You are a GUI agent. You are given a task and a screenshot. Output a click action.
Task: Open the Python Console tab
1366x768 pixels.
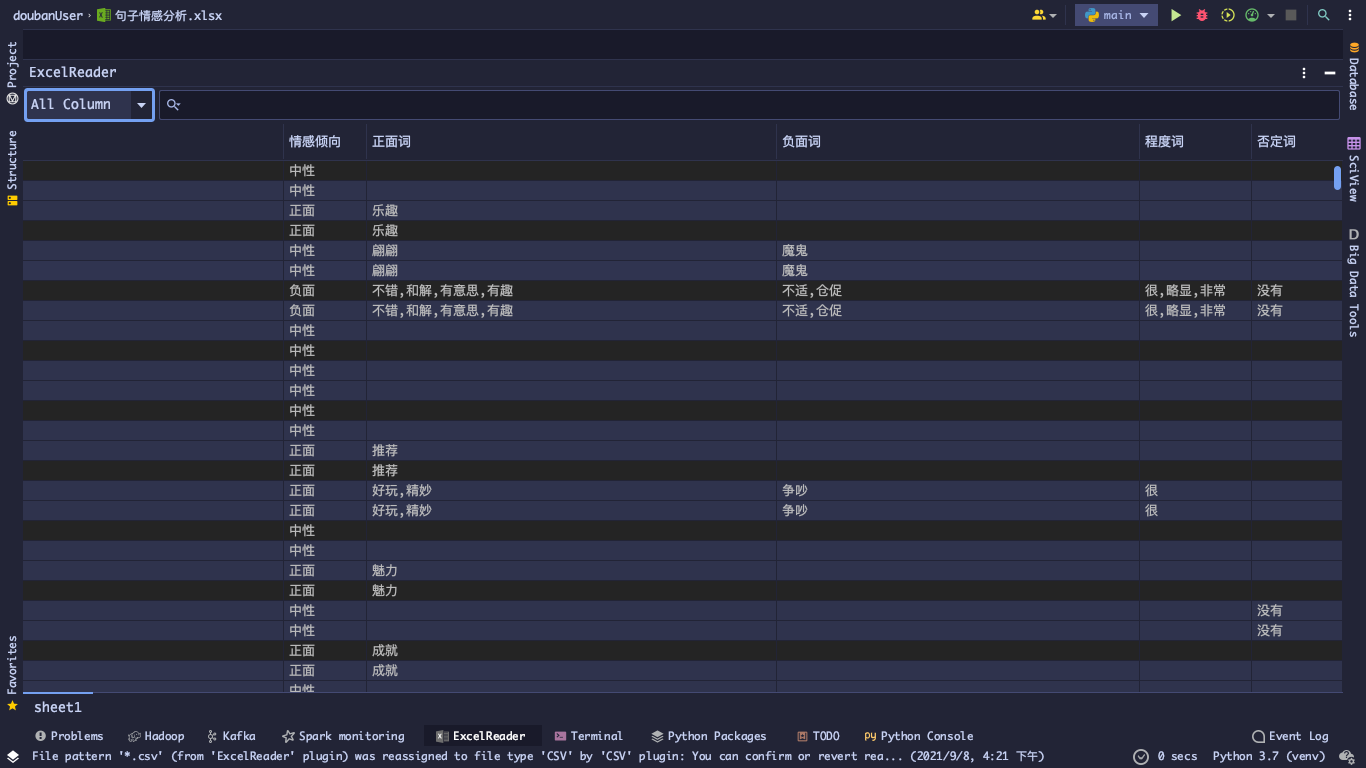coord(918,736)
